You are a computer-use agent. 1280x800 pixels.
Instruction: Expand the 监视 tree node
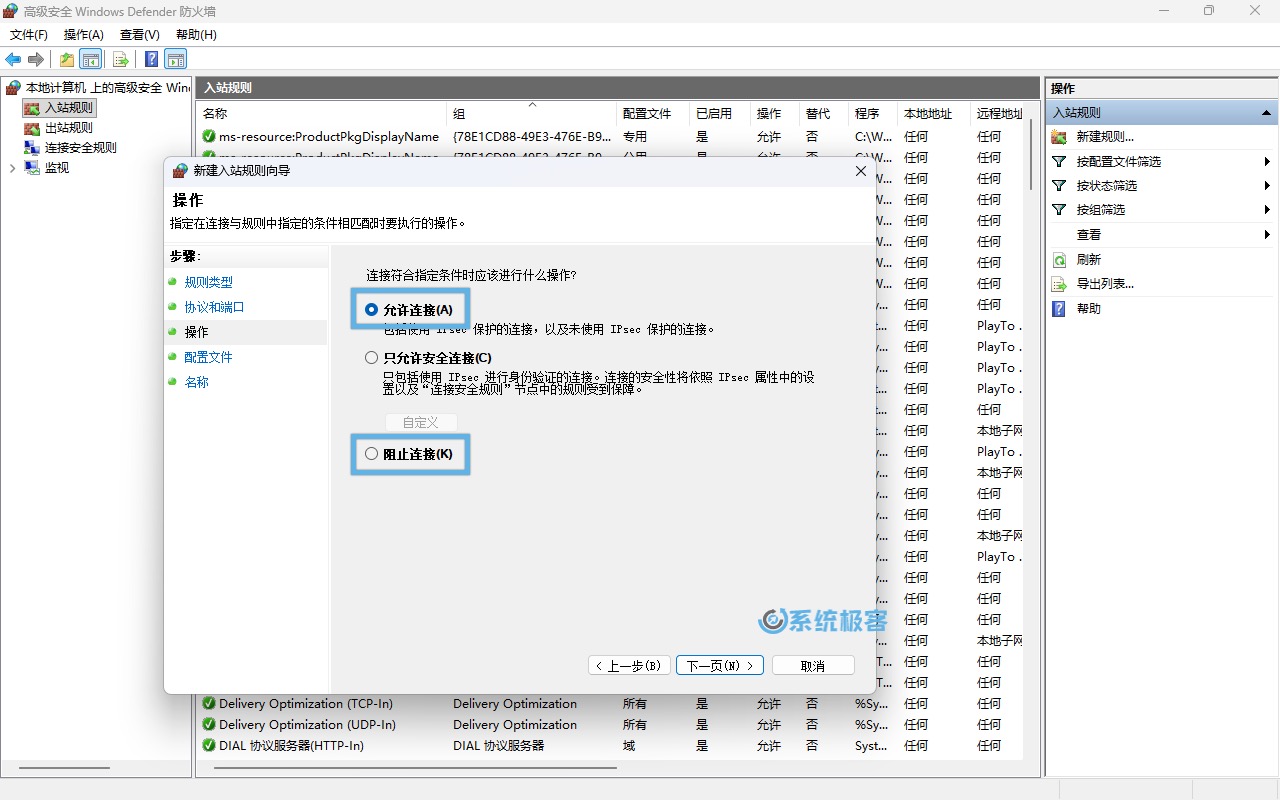pos(12,168)
